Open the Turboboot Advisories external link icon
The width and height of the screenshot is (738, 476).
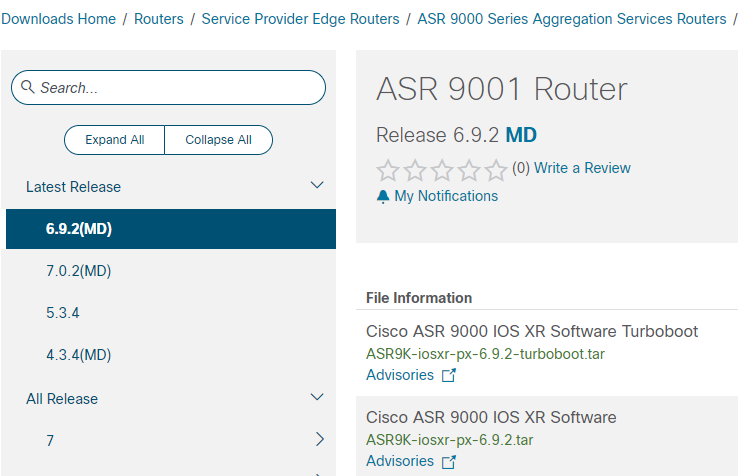449,375
